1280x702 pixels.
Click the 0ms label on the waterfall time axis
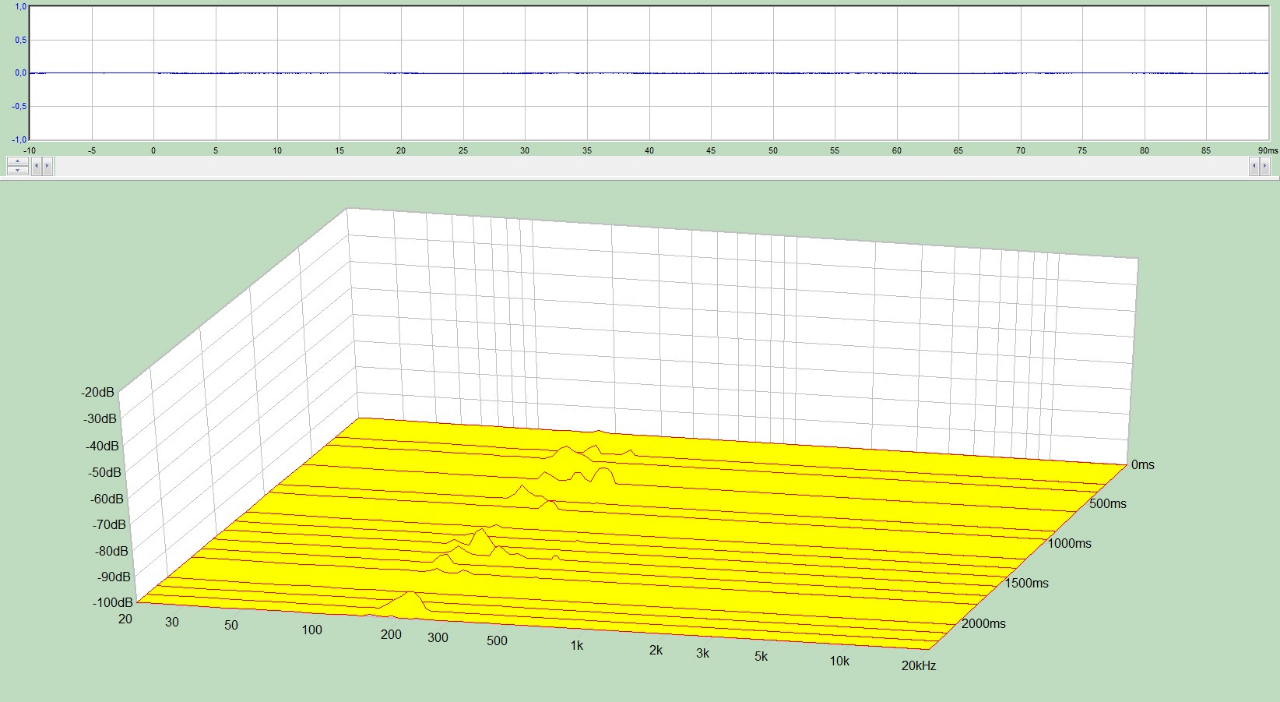[1143, 465]
